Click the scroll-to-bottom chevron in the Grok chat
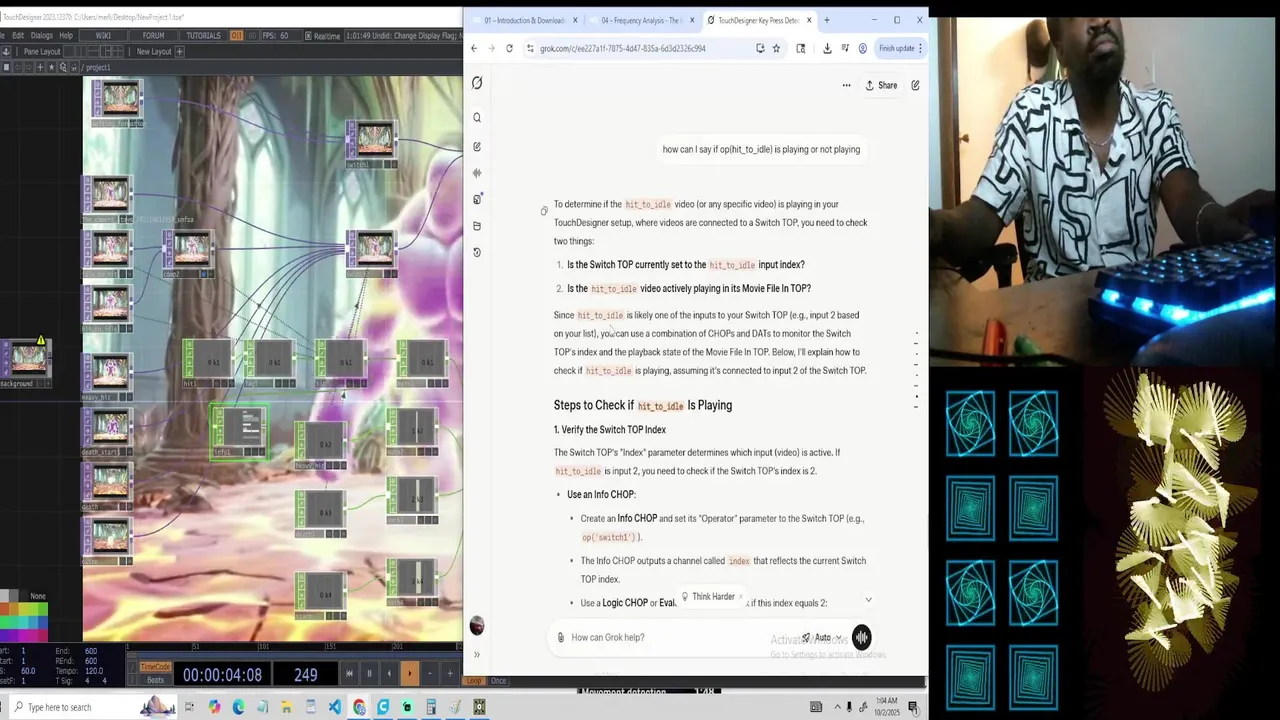 868,600
